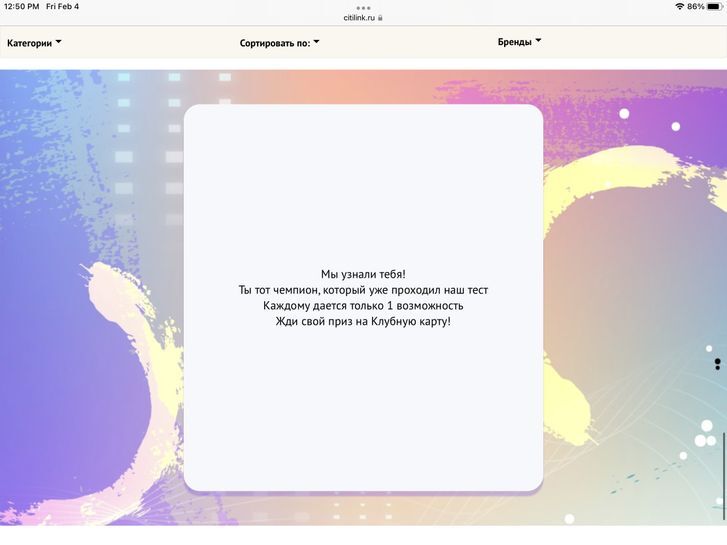
Task: Click the "Жди свой приз на Клубную карту!" text
Action: click(363, 321)
